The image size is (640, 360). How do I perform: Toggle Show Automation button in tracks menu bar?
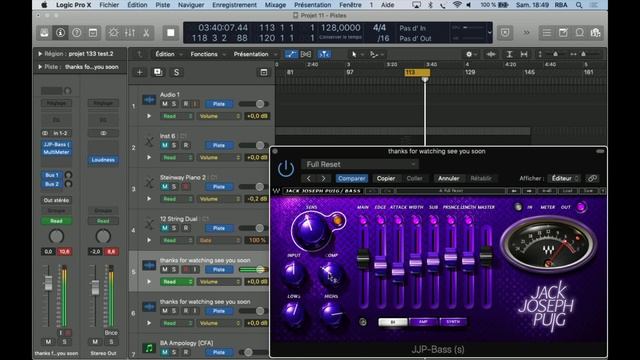(291, 54)
